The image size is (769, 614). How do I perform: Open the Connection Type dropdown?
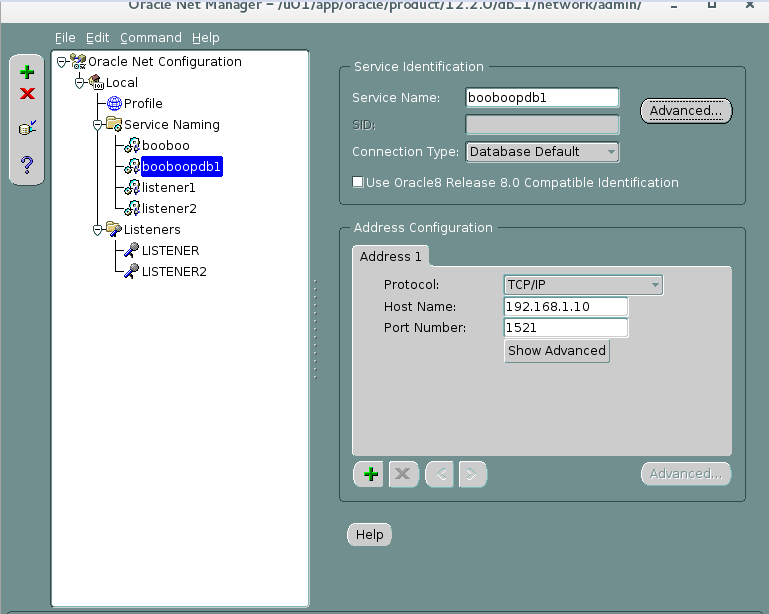click(542, 152)
